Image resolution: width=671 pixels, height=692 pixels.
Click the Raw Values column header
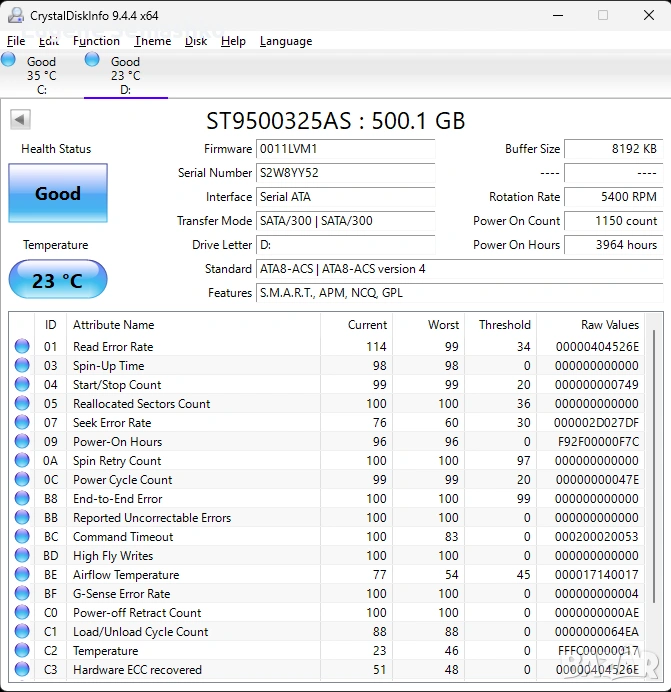pyautogui.click(x=609, y=325)
